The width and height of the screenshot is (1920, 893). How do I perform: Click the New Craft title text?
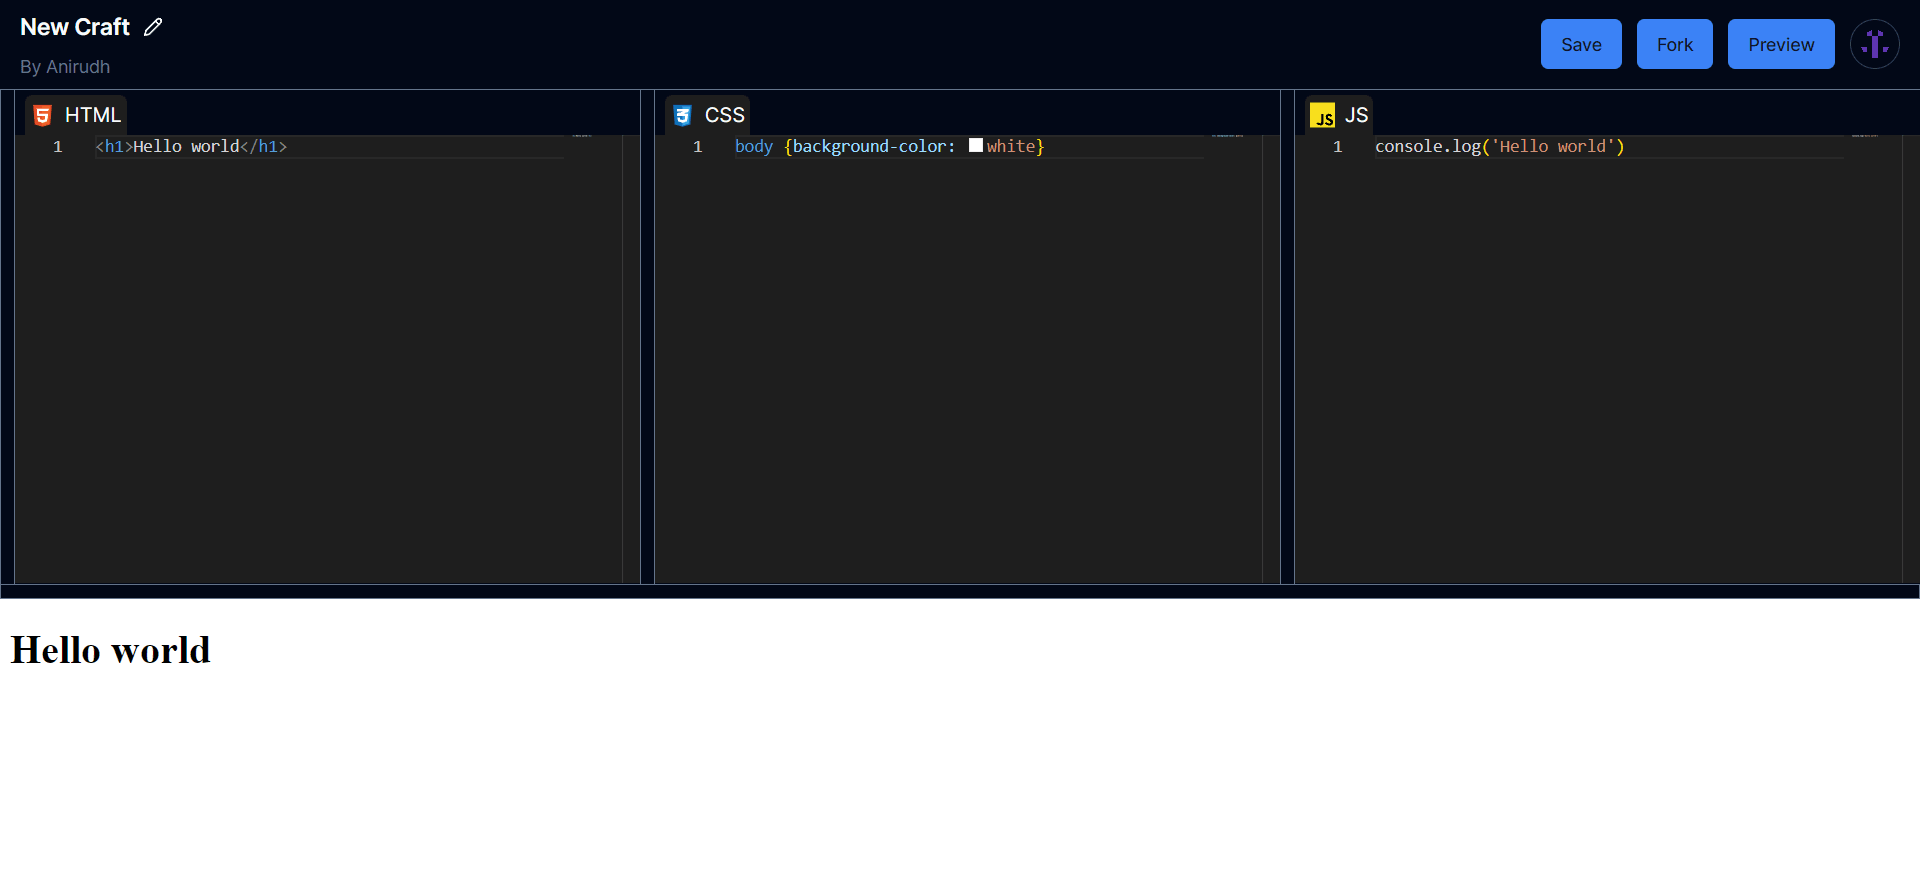pos(75,27)
